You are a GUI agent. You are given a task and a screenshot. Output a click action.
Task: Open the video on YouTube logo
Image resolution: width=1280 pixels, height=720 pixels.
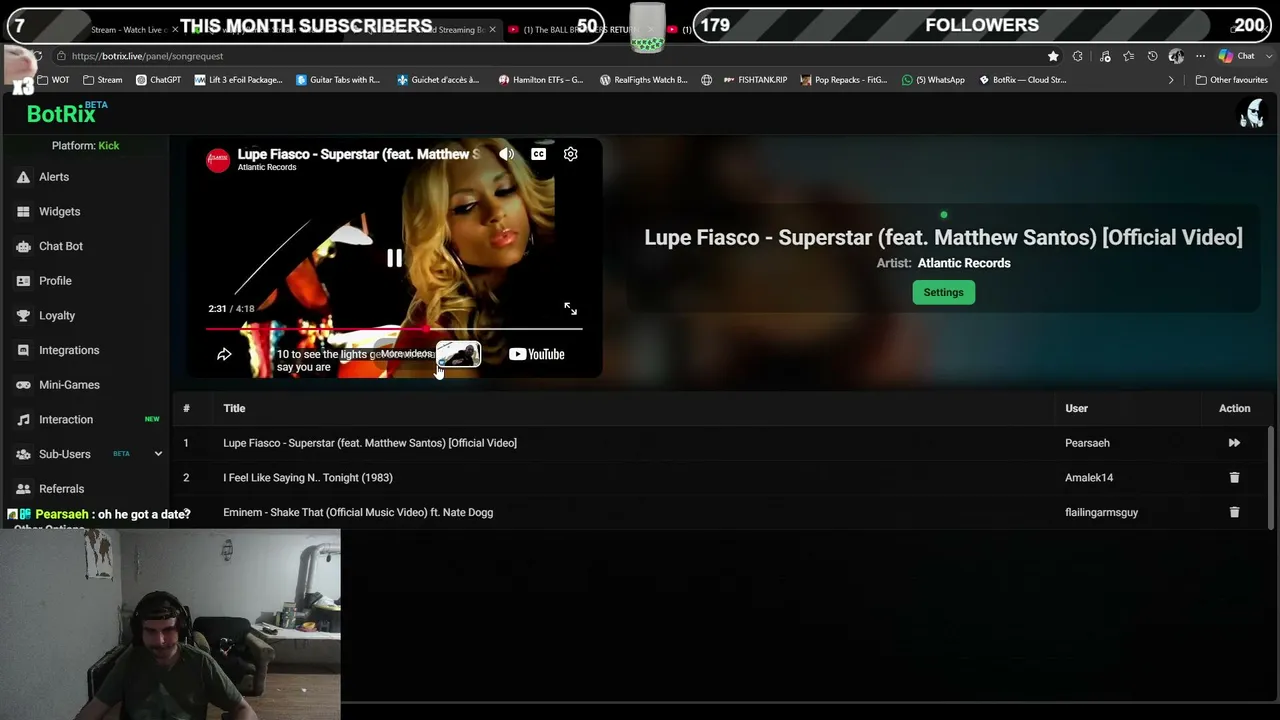point(537,354)
